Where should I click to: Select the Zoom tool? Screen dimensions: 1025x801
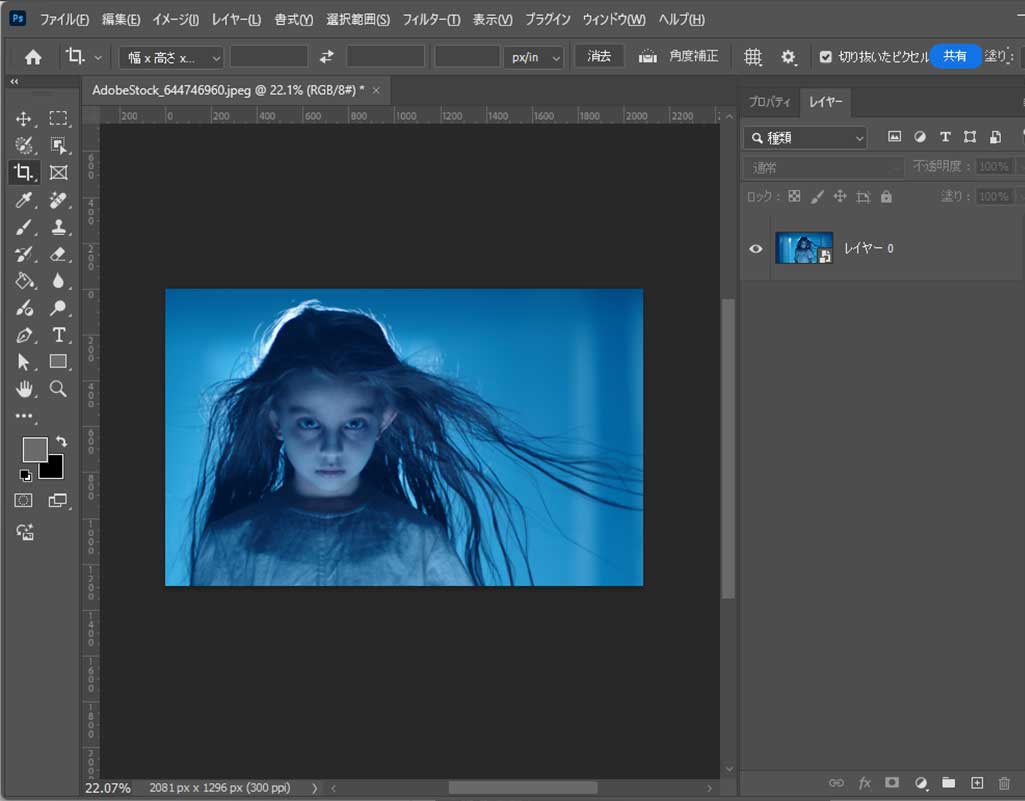pyautogui.click(x=58, y=389)
